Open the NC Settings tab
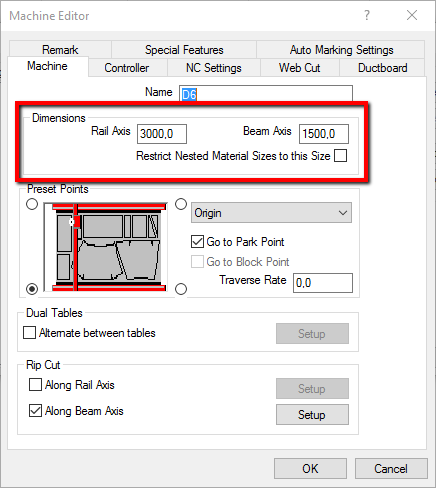The width and height of the screenshot is (436, 488). pos(214,68)
